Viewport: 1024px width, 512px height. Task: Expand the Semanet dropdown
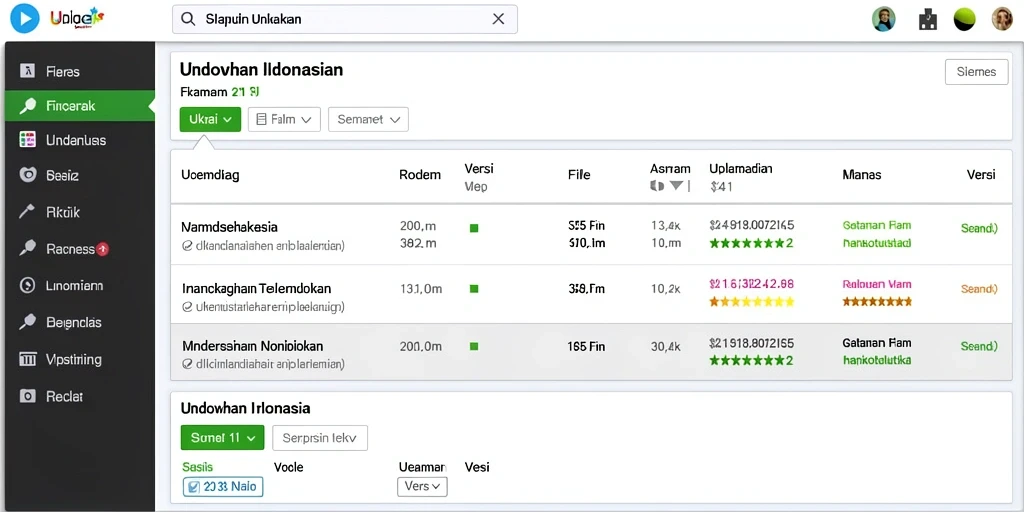click(x=368, y=120)
